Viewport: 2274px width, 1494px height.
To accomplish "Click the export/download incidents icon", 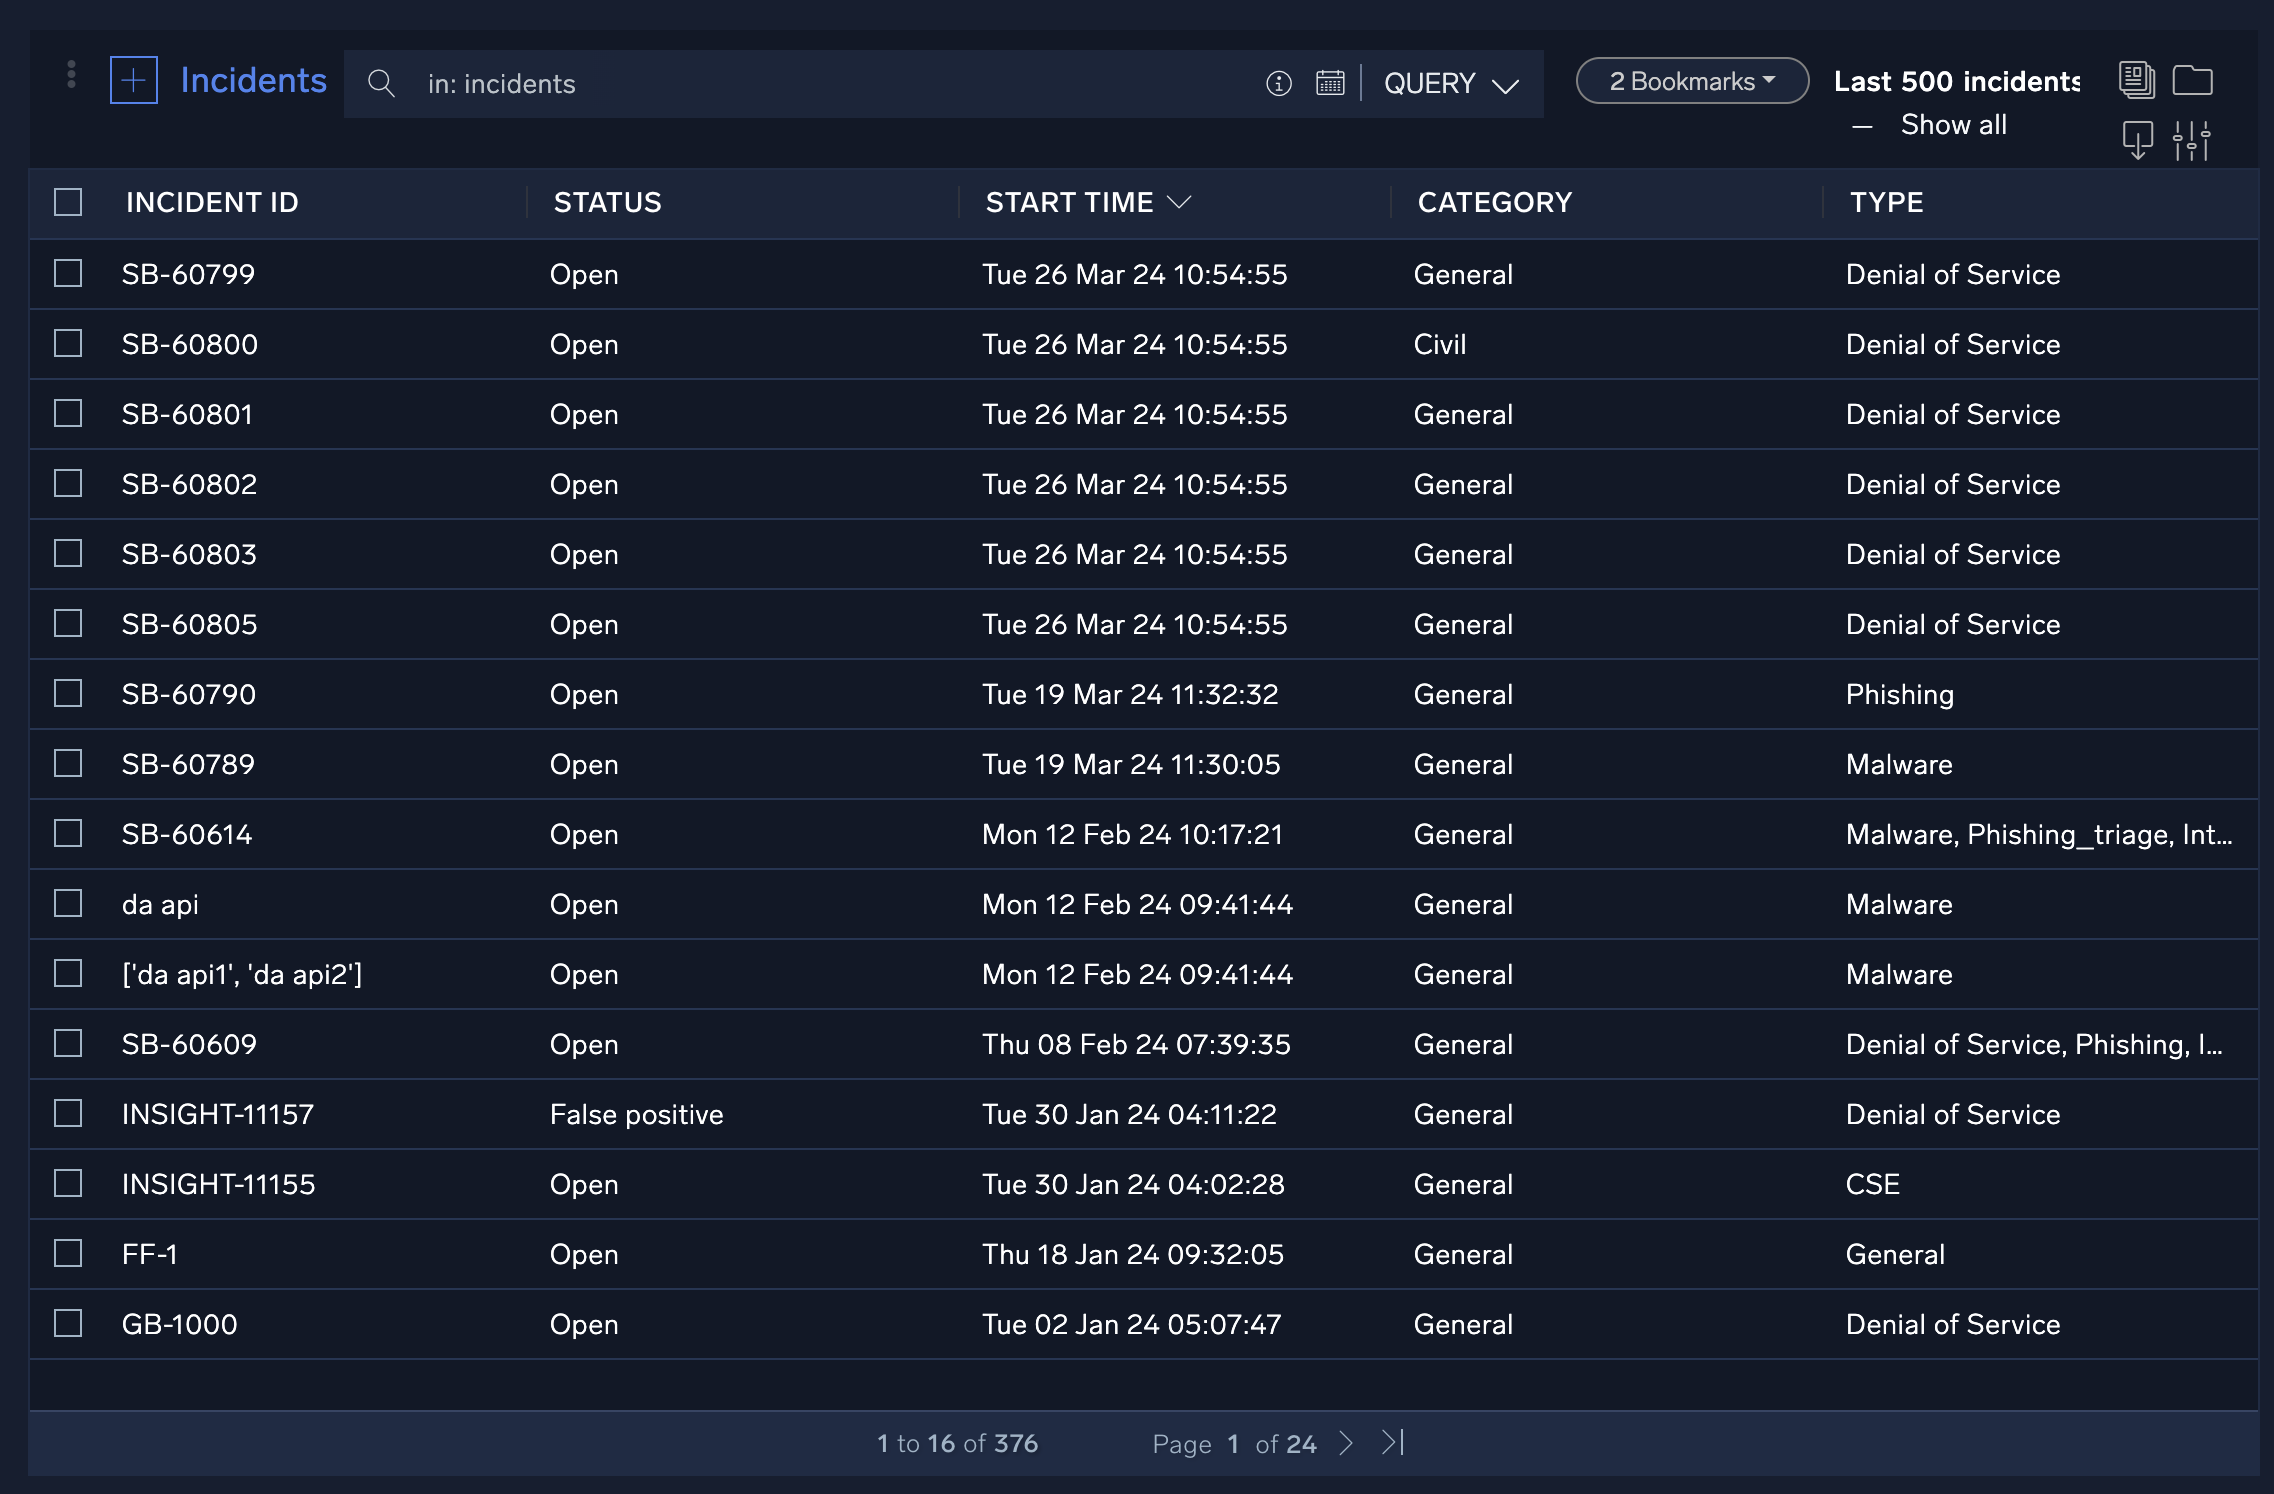I will point(2139,139).
